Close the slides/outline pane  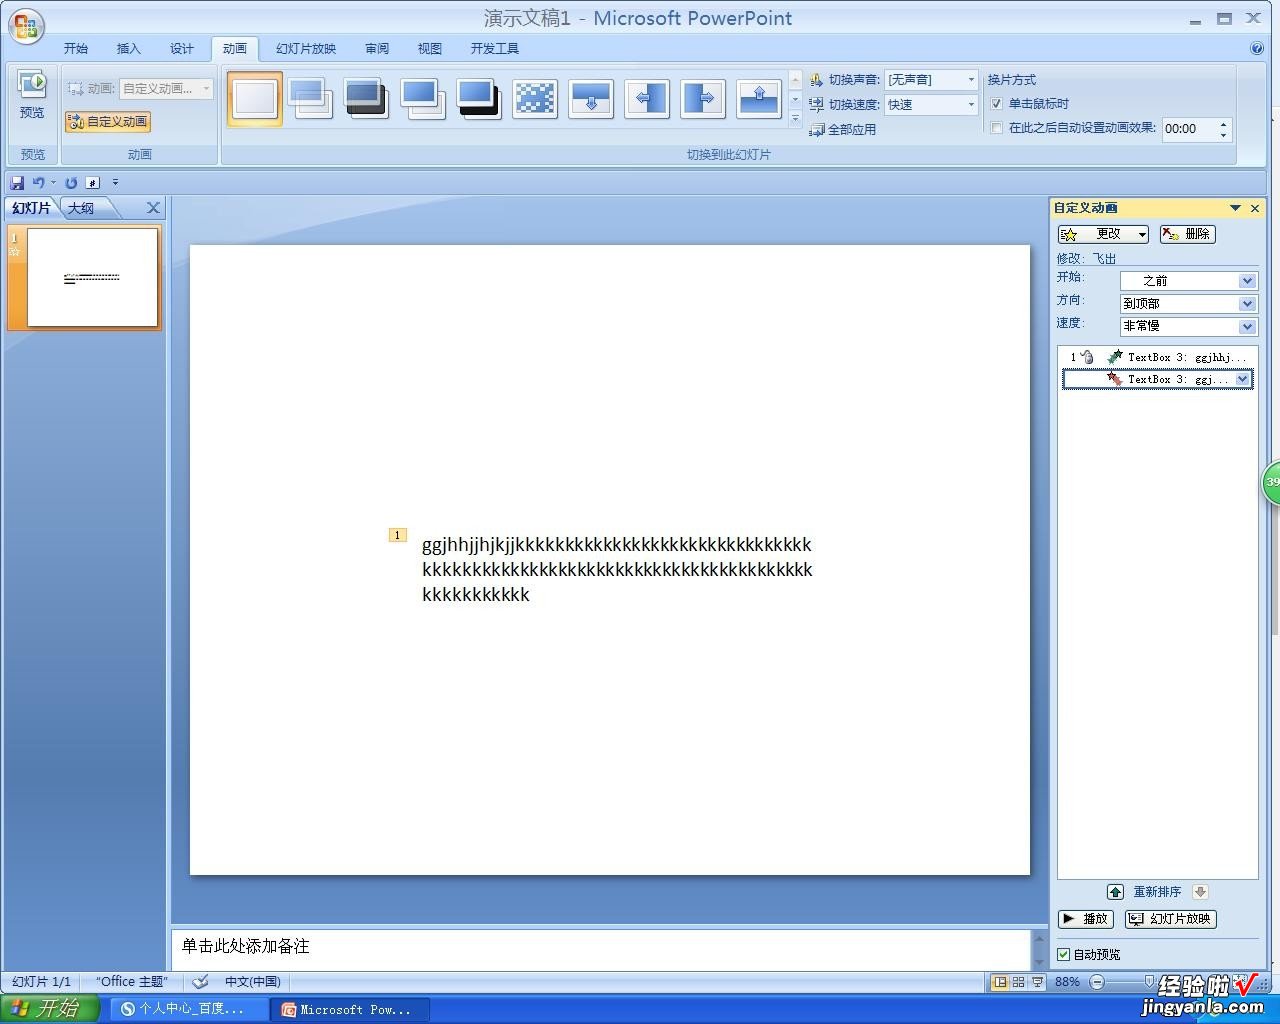153,208
